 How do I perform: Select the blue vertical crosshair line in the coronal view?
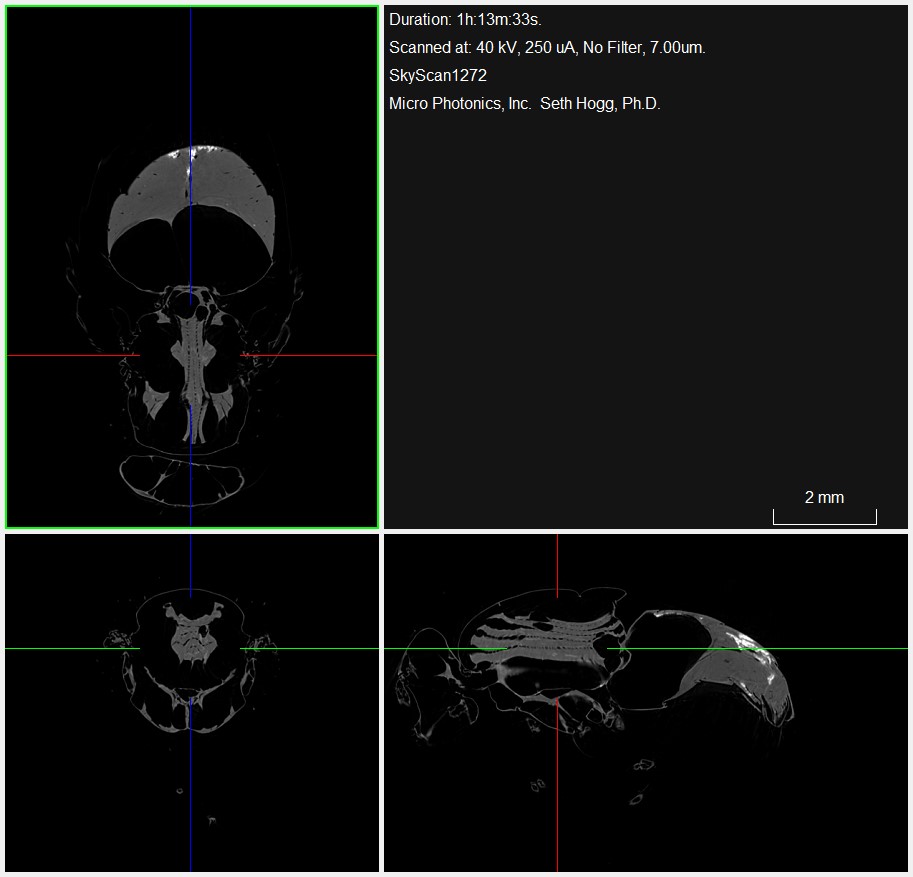[190, 80]
